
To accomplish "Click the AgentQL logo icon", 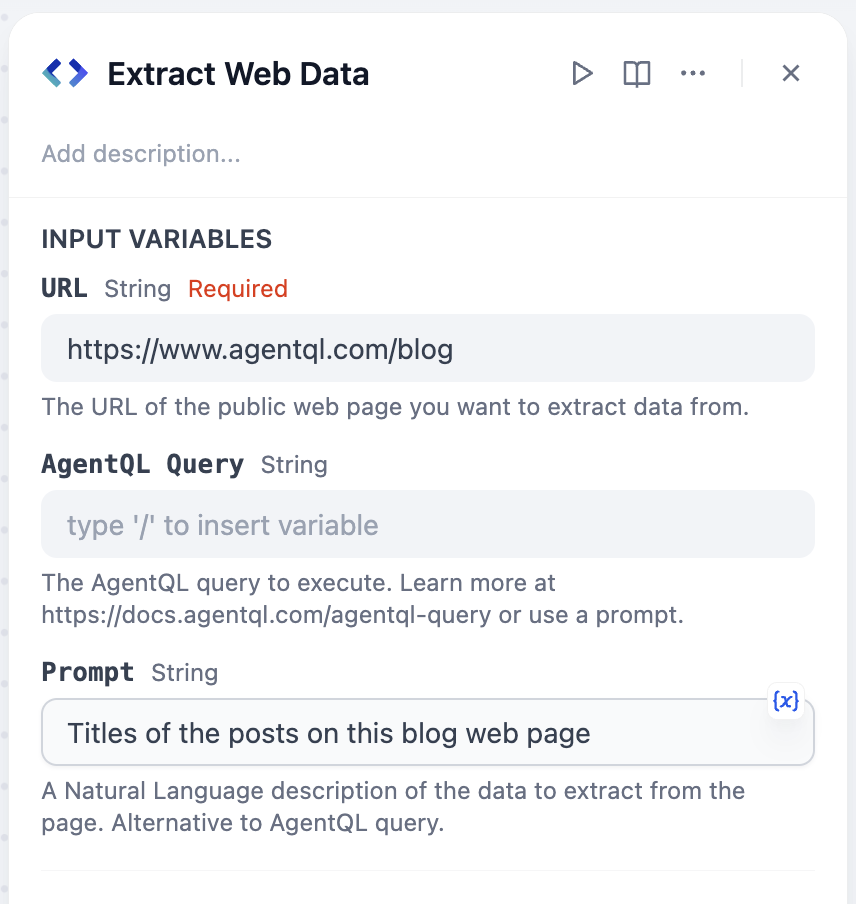I will tap(65, 73).
